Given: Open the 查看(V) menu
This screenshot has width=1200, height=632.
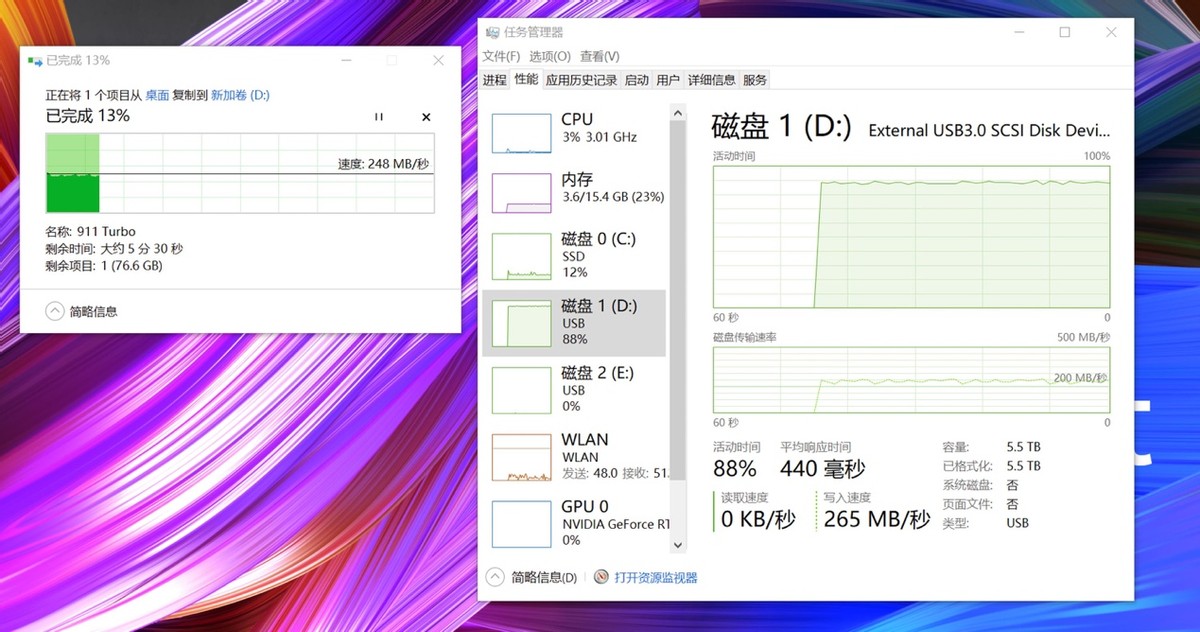Looking at the screenshot, I should 600,56.
